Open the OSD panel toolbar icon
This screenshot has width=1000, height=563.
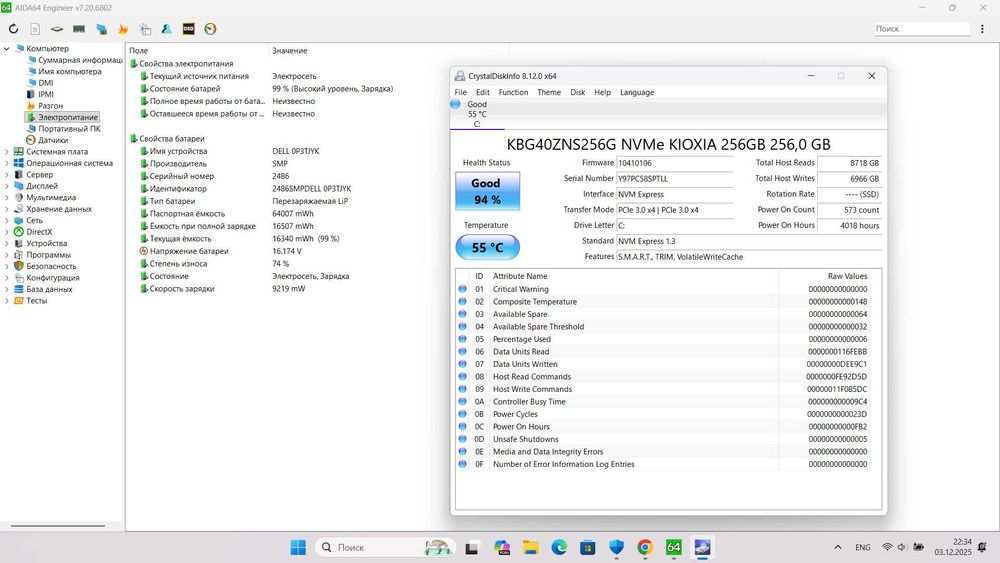pyautogui.click(x=188, y=29)
